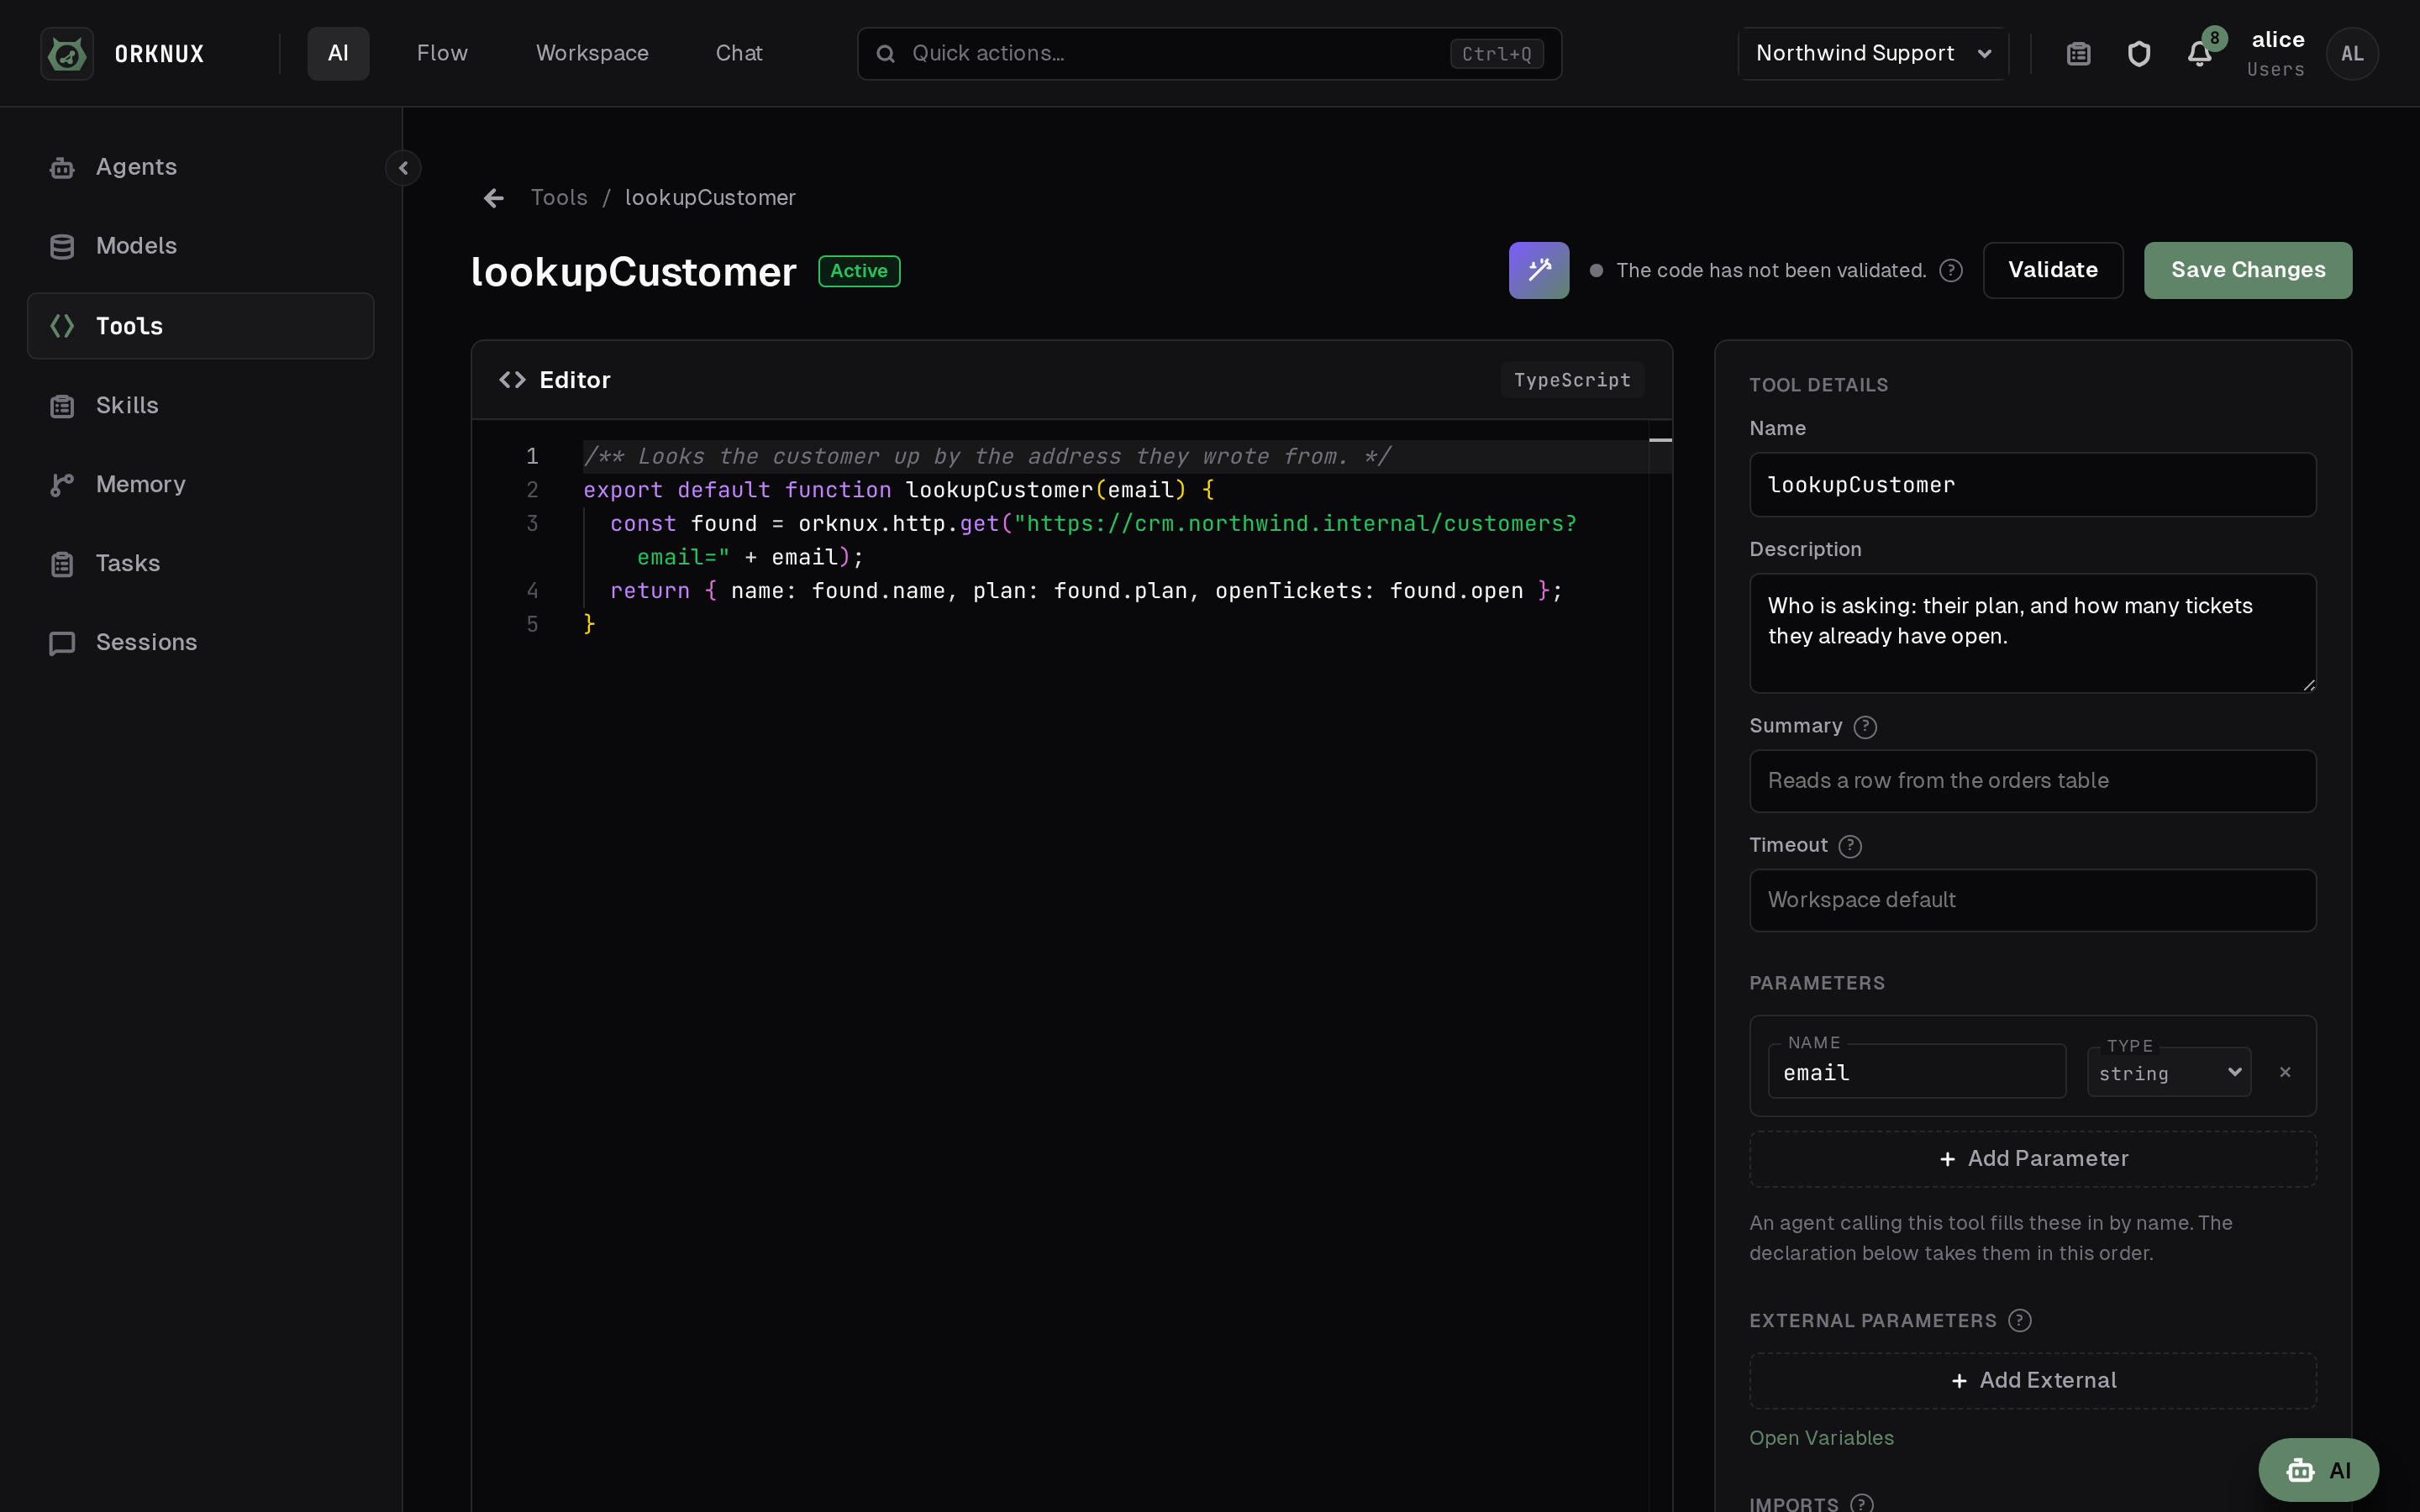The image size is (2420, 1512).
Task: Open the floating AI assistant button
Action: click(x=2318, y=1470)
